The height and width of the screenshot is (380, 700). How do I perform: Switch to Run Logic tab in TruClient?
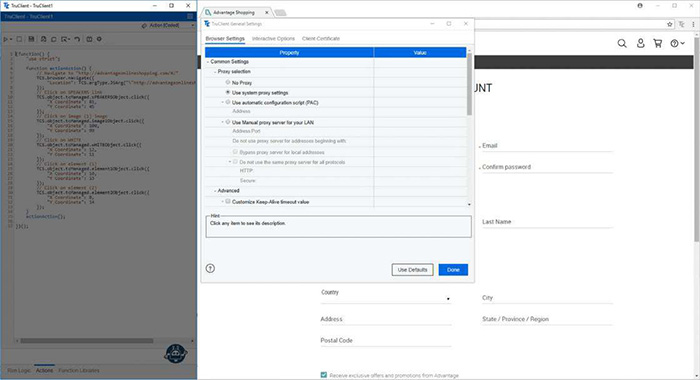click(19, 370)
